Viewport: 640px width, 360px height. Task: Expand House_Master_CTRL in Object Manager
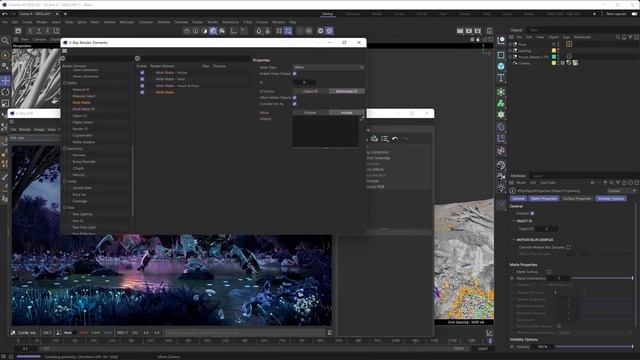(510, 57)
